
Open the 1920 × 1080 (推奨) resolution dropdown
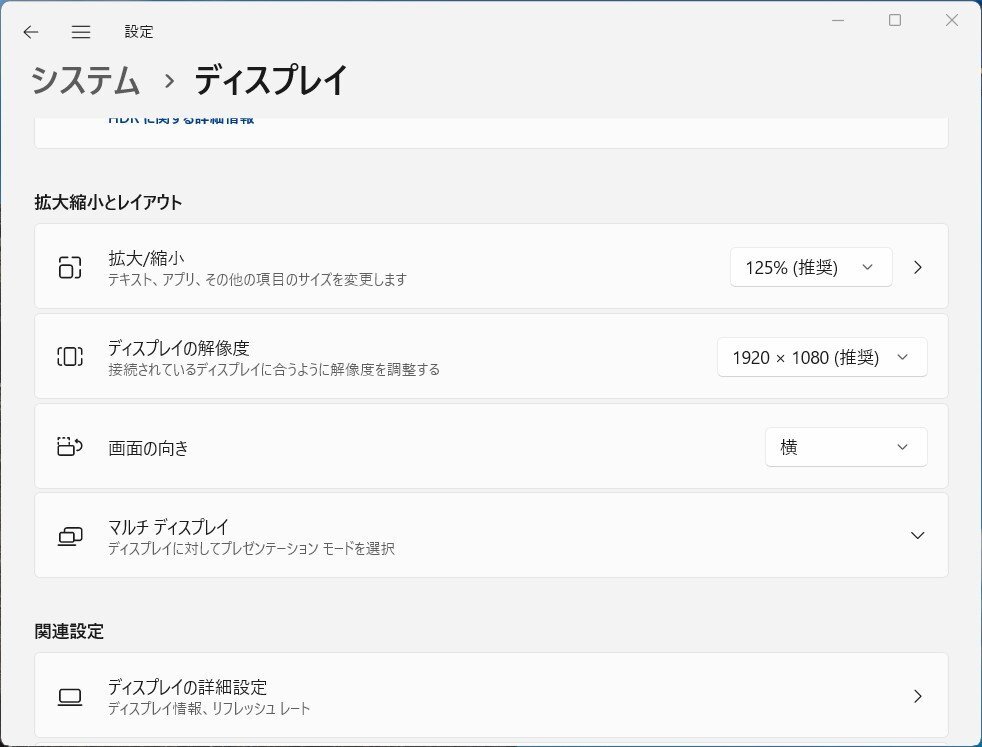[821, 357]
